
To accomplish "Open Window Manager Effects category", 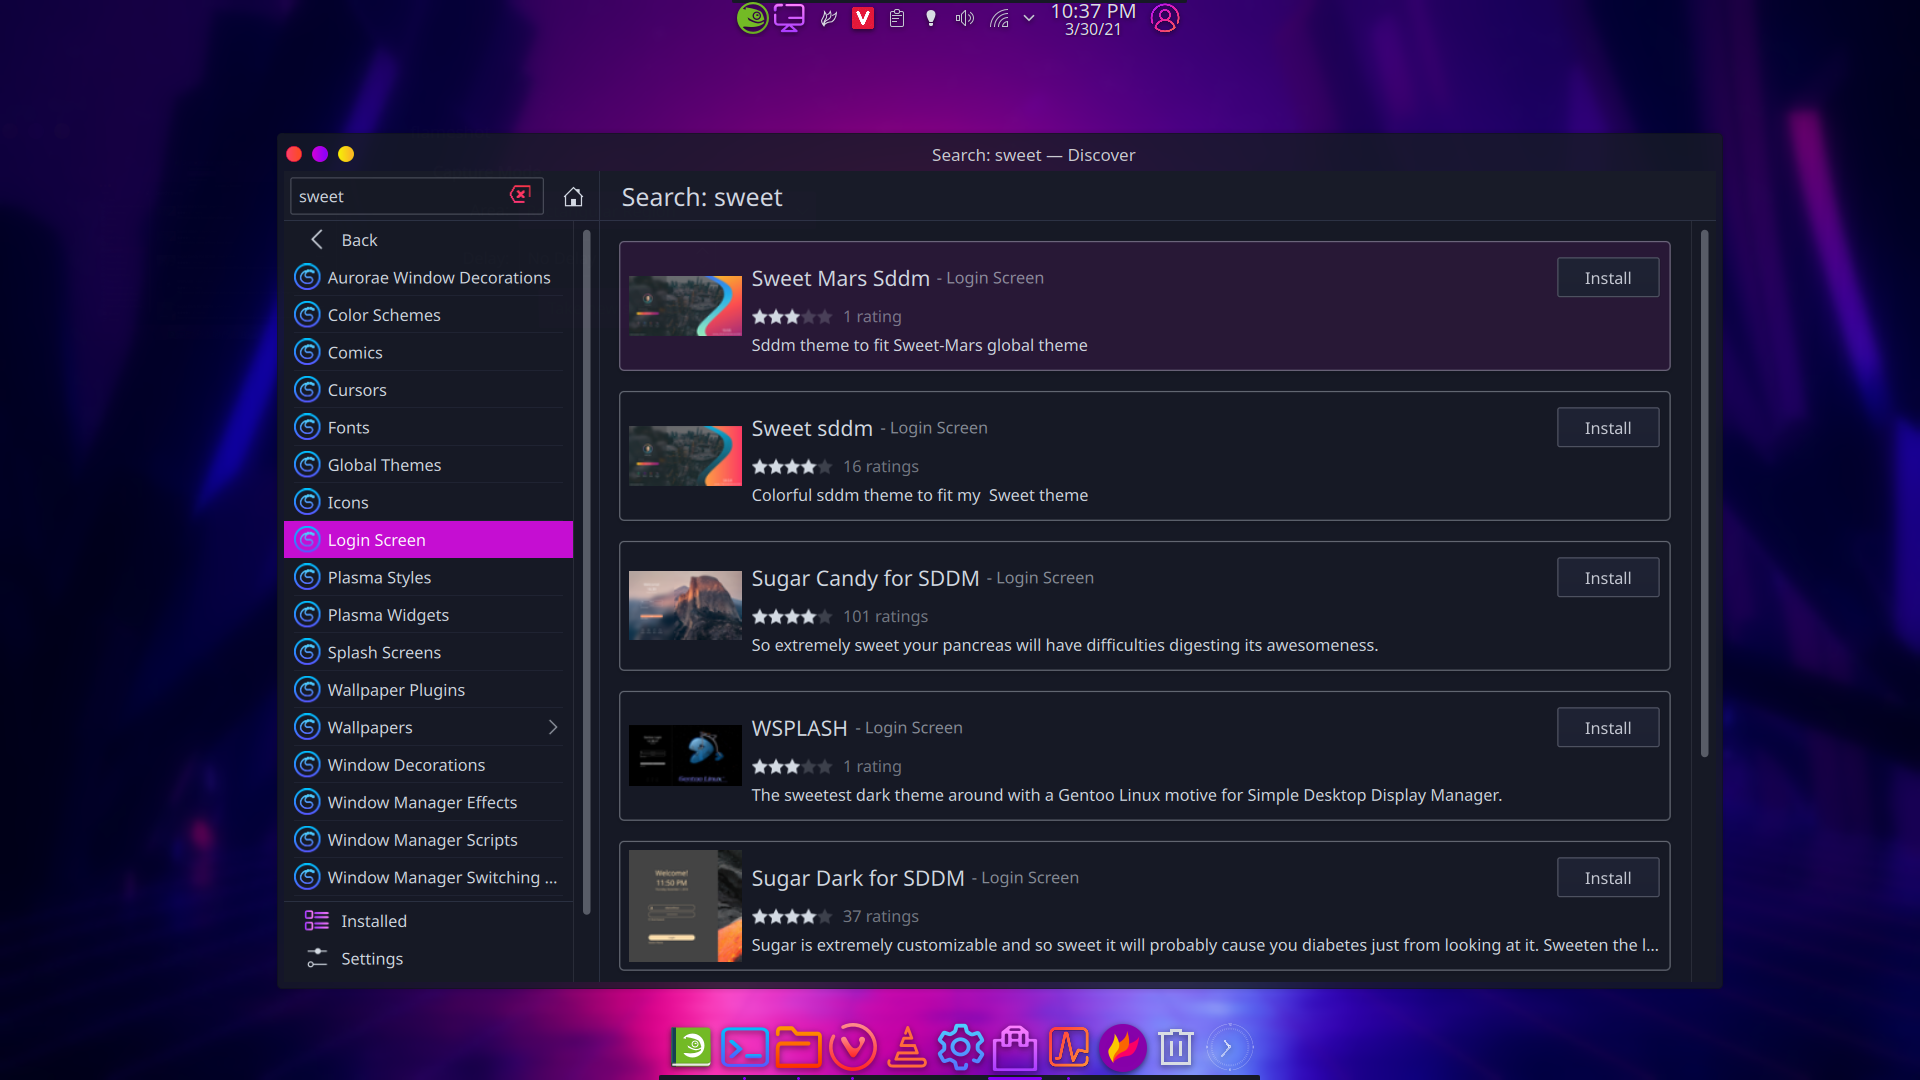I will (x=428, y=802).
